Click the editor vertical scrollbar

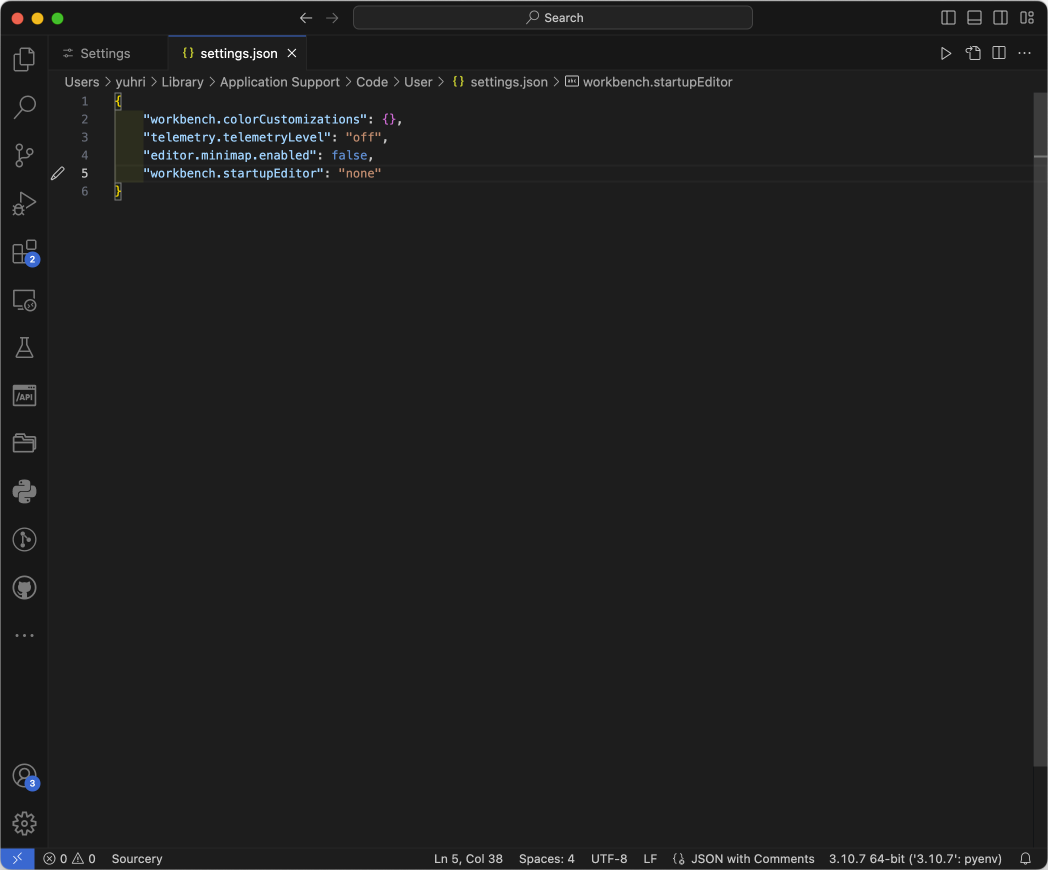click(1041, 429)
